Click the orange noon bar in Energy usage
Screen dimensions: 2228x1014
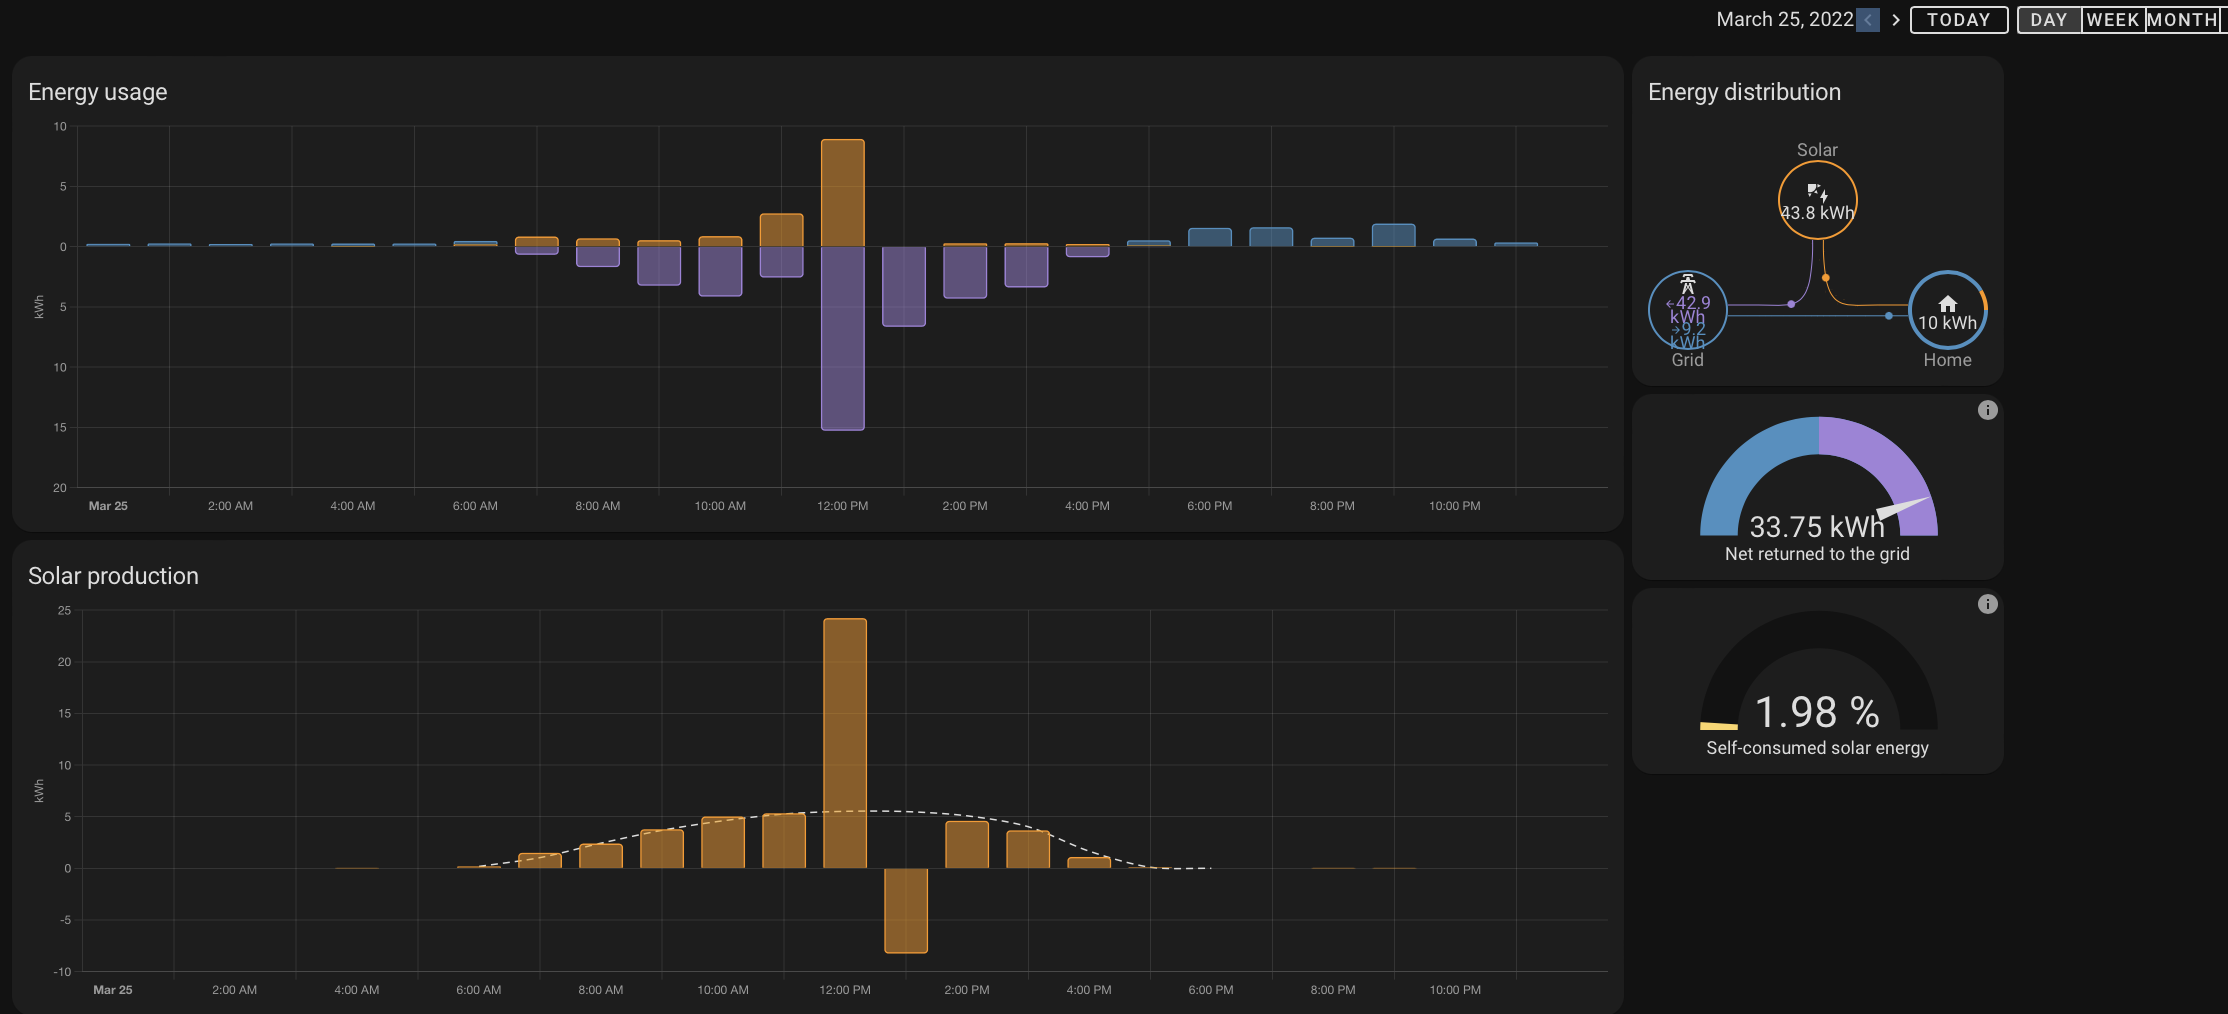click(x=842, y=193)
